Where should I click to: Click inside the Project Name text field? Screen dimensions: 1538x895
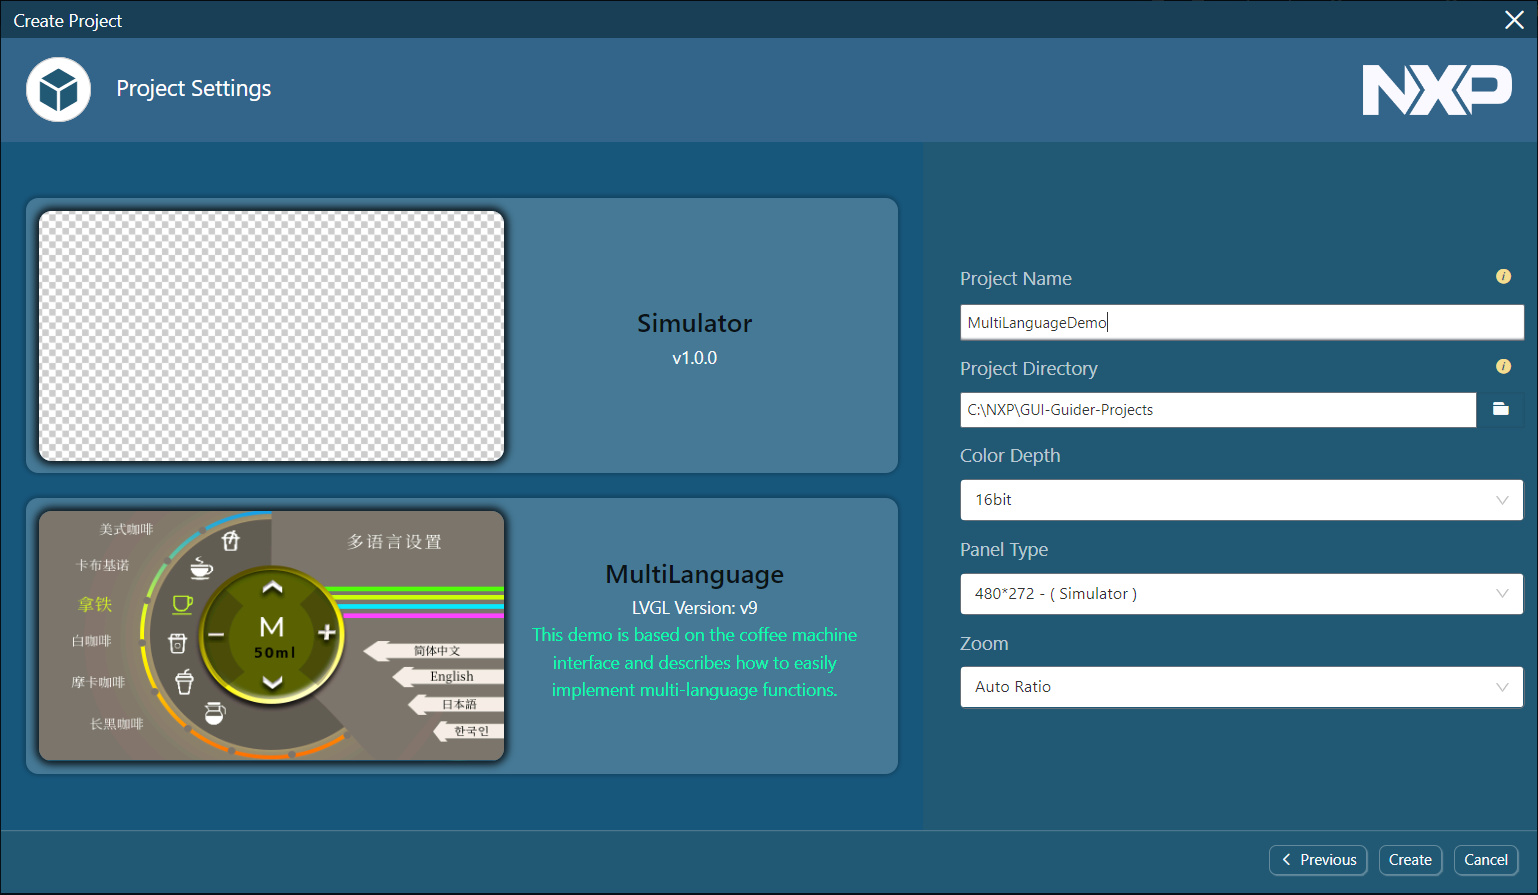coord(1240,322)
